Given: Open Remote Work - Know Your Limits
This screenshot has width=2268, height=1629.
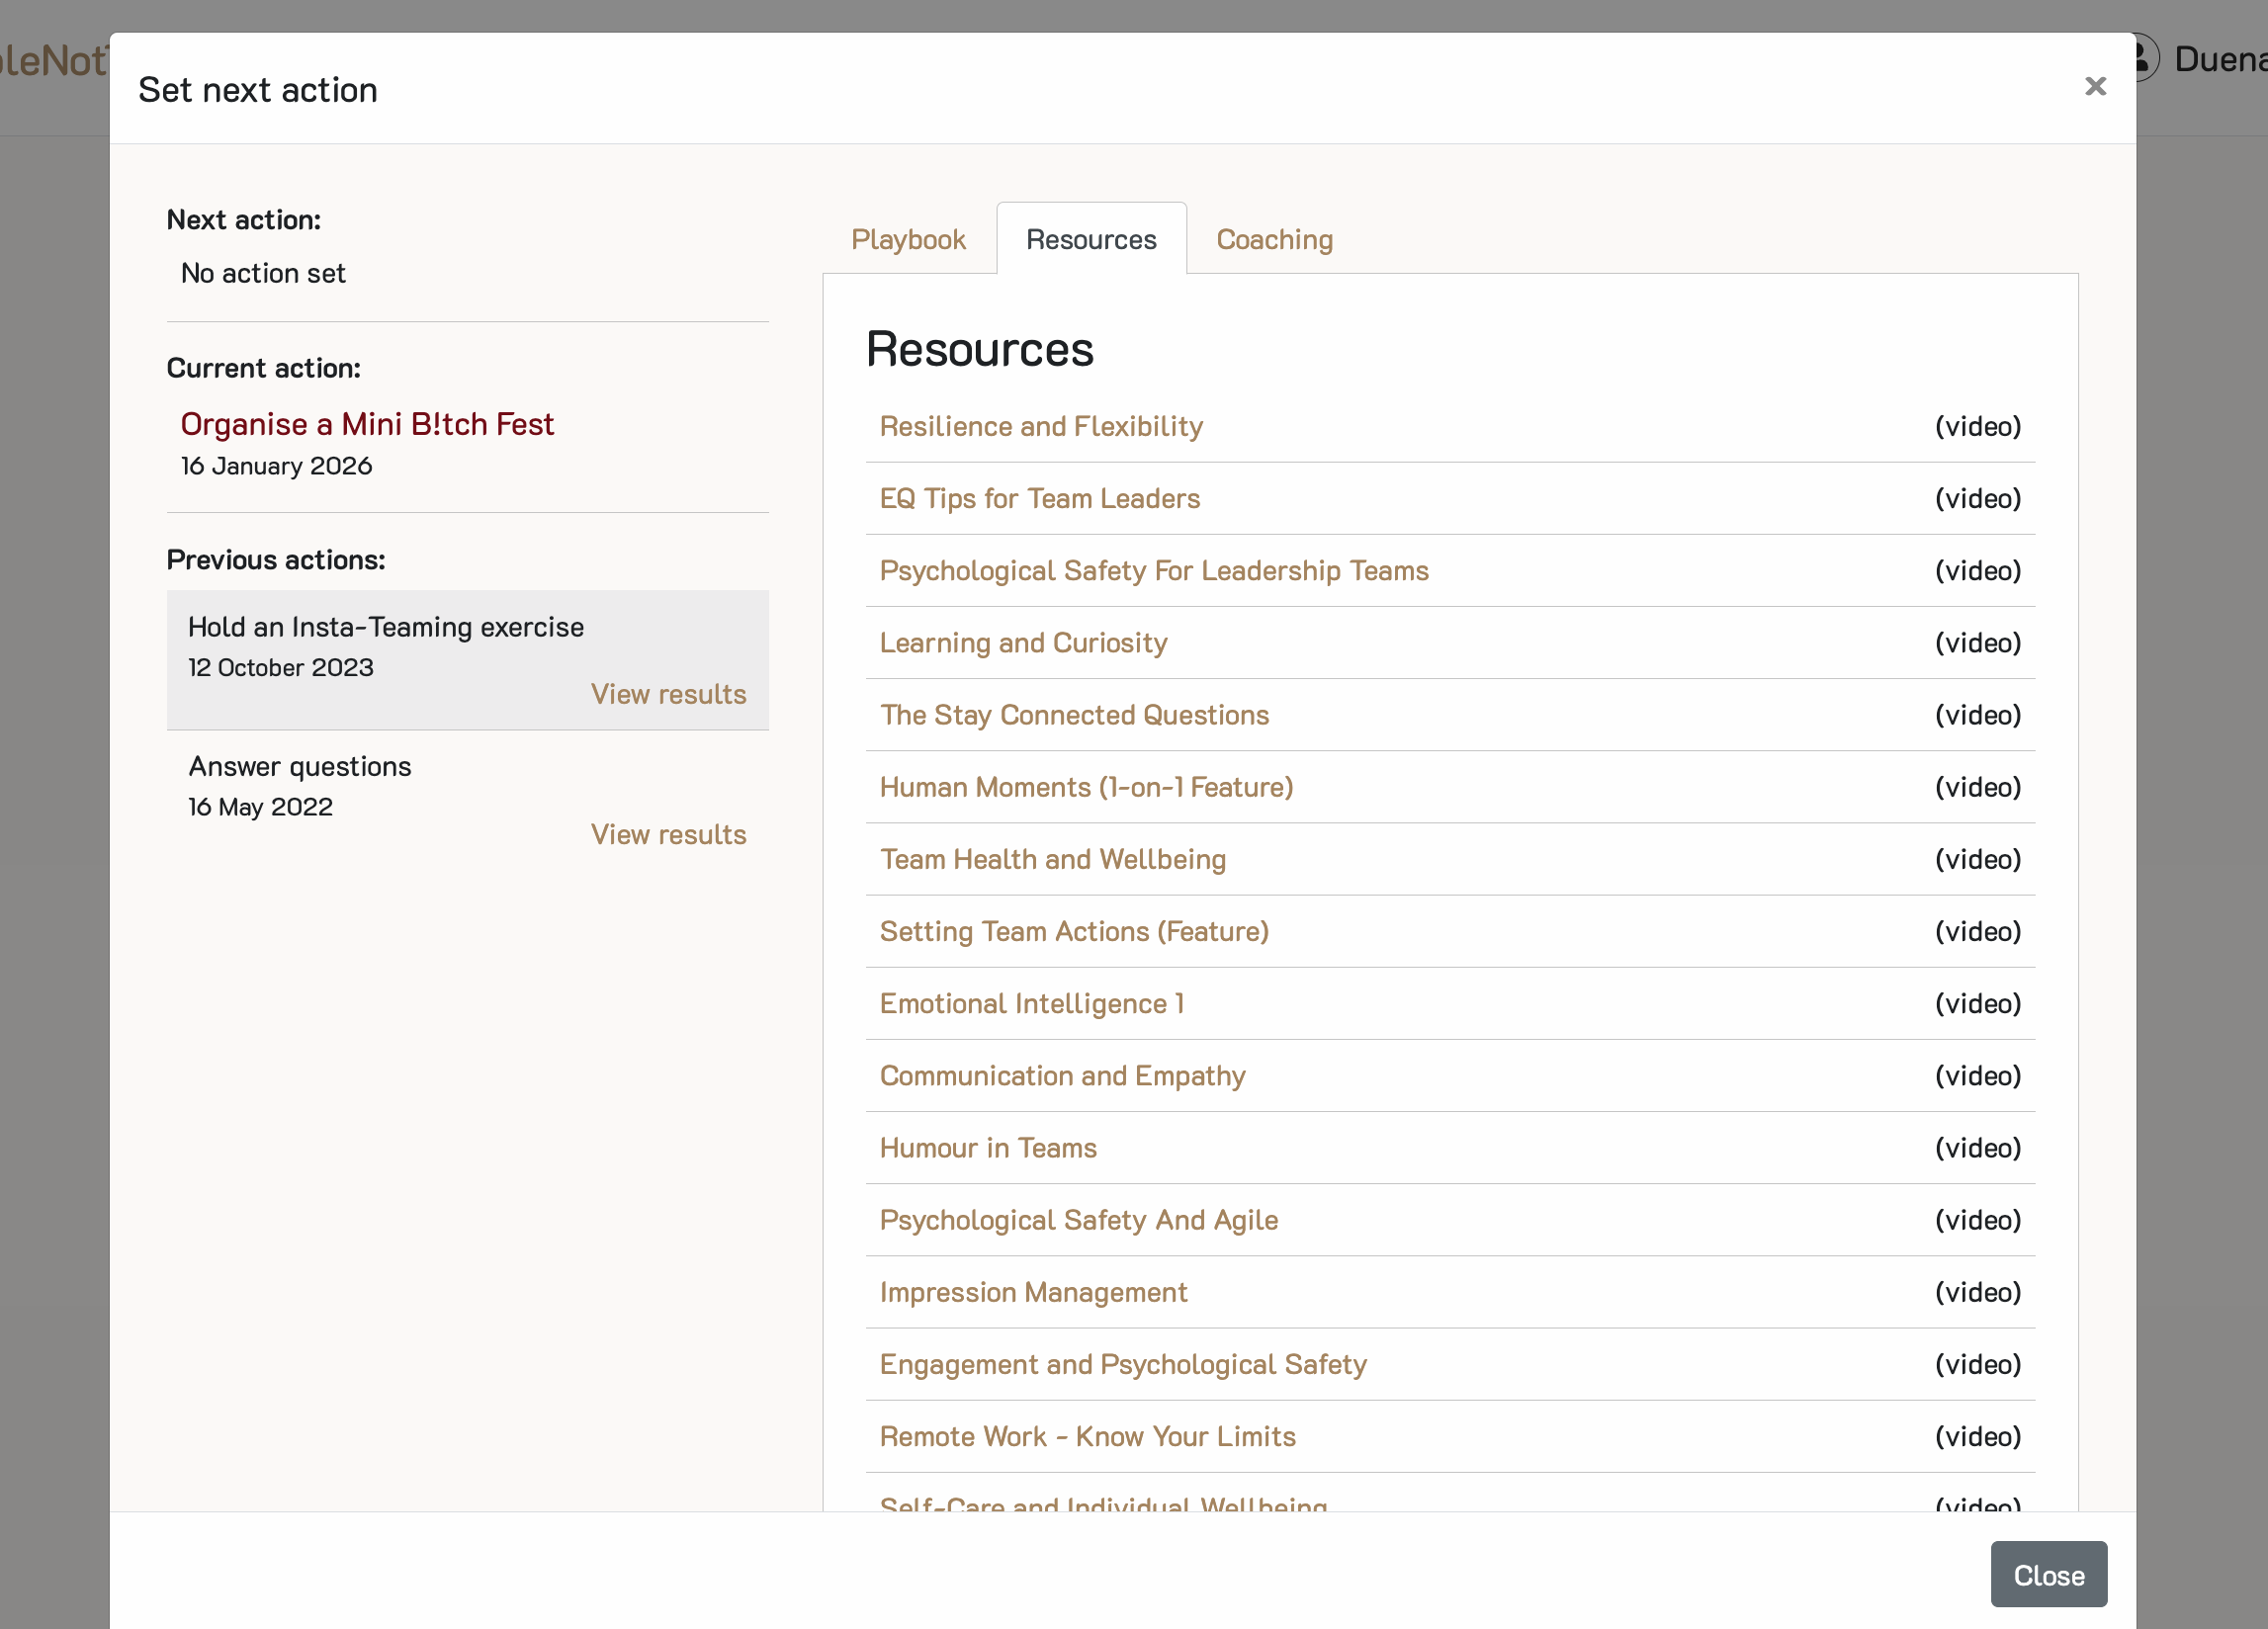Looking at the screenshot, I should point(1087,1436).
